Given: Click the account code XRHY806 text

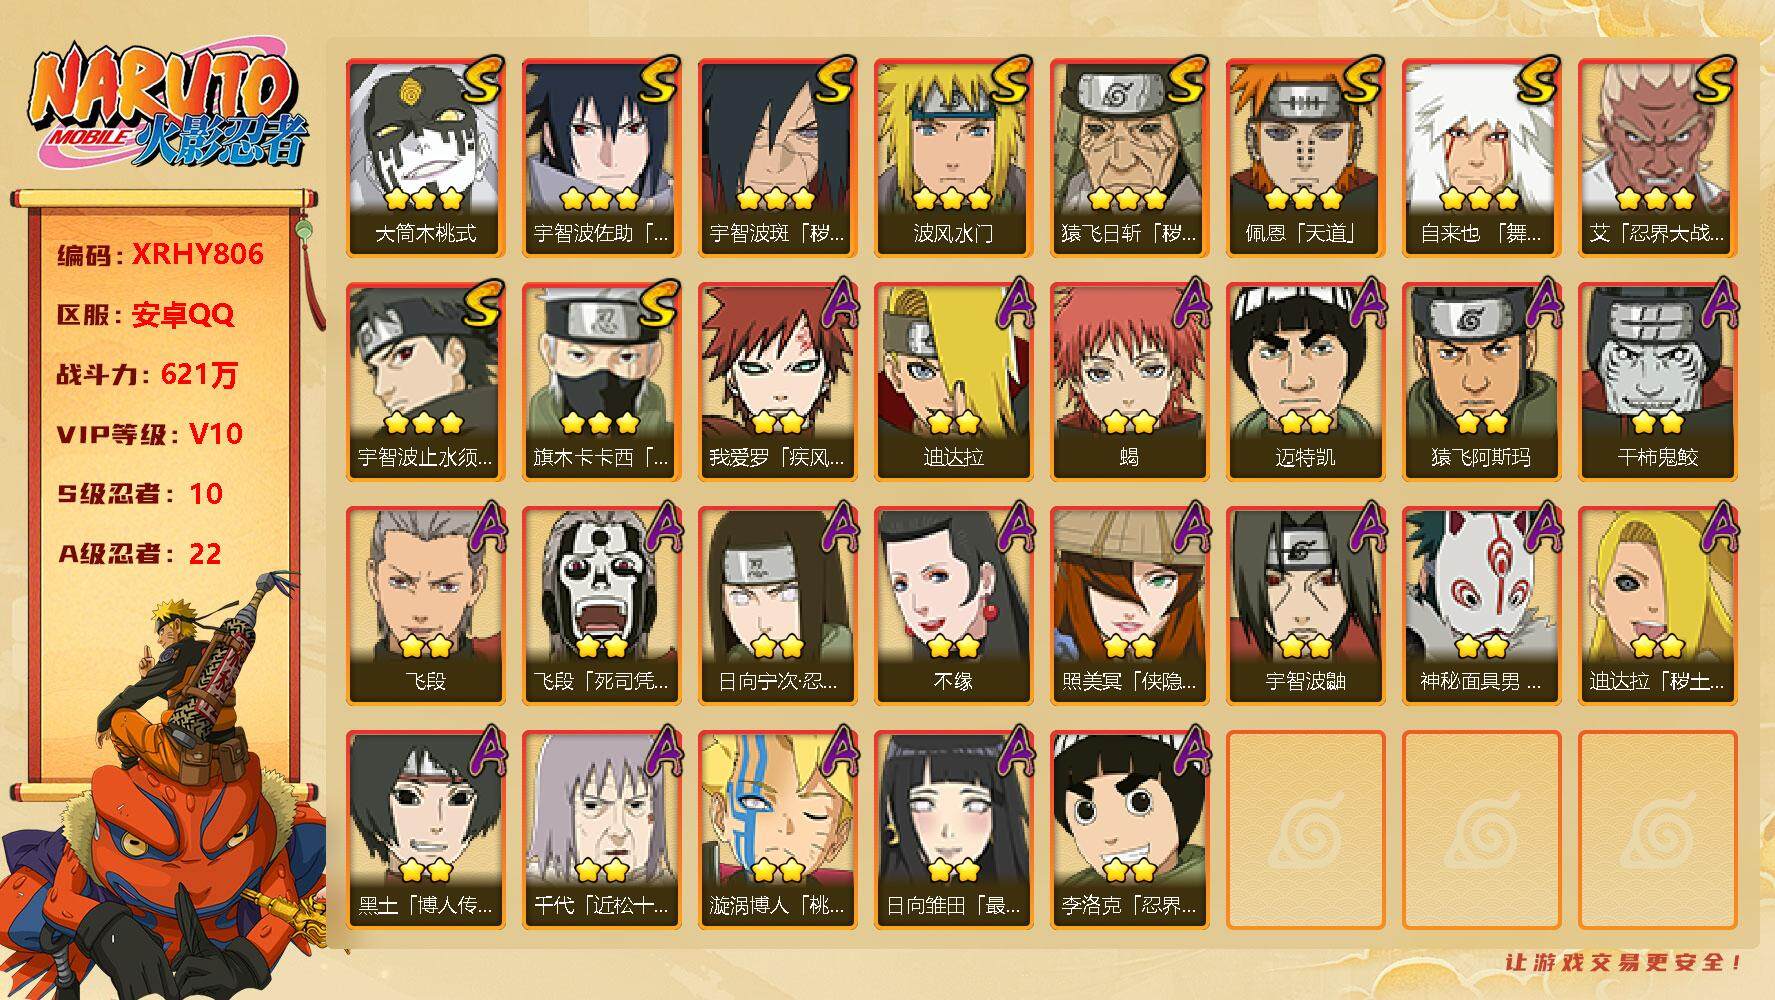Looking at the screenshot, I should pos(198,254).
